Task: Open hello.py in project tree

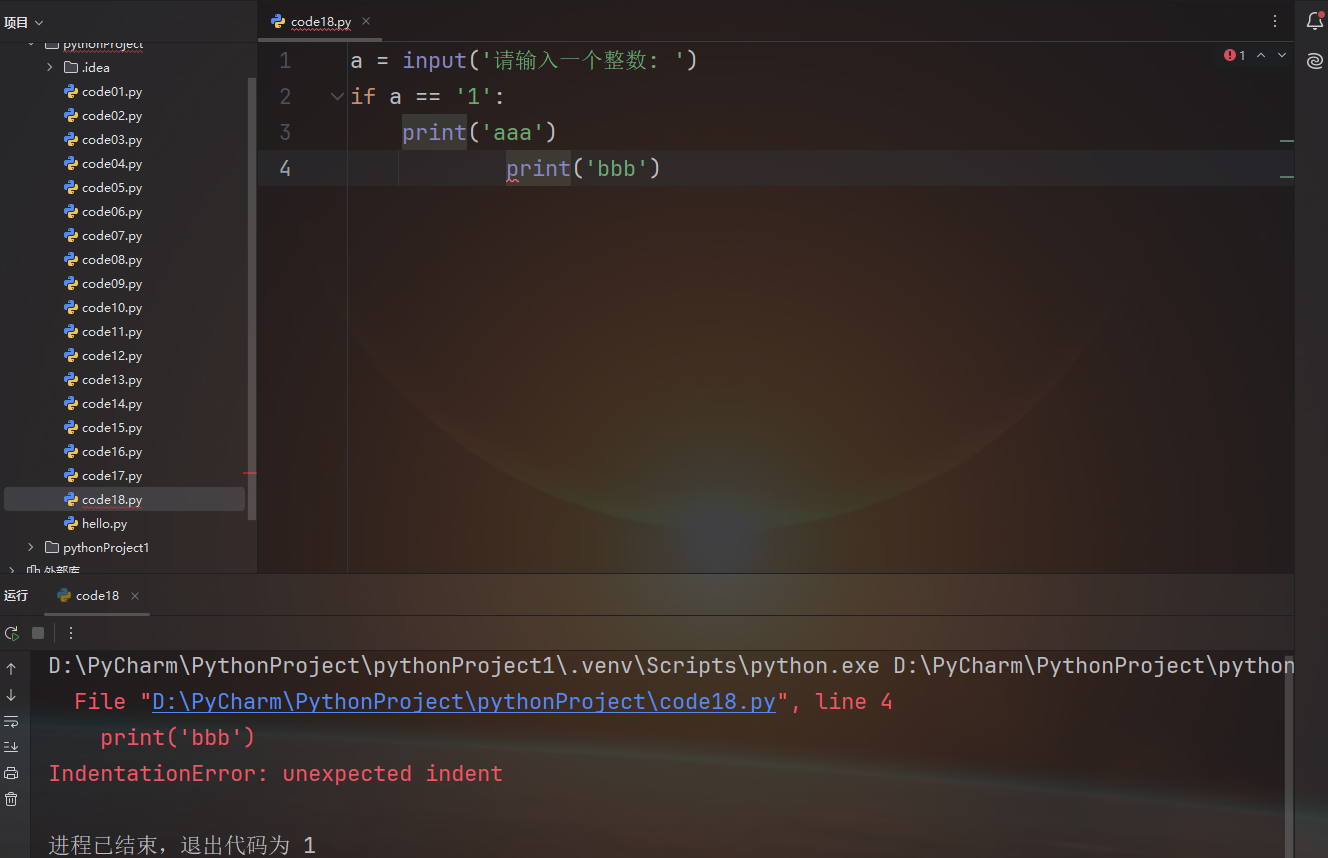Action: click(104, 524)
